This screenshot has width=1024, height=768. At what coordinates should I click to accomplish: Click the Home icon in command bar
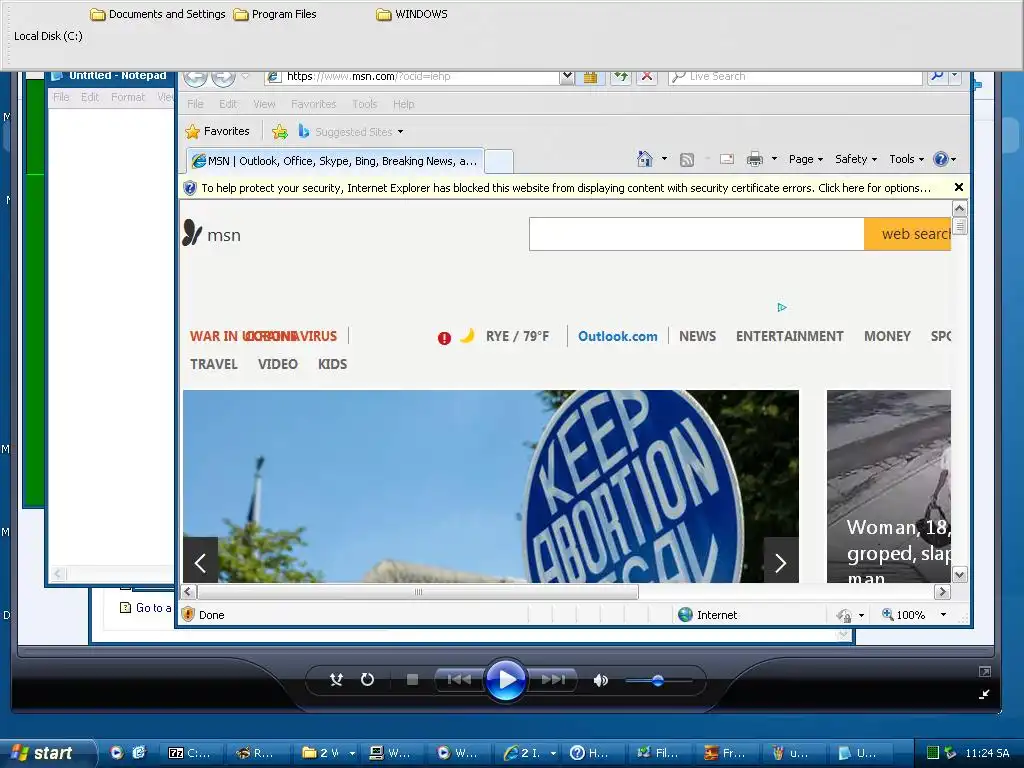[645, 159]
